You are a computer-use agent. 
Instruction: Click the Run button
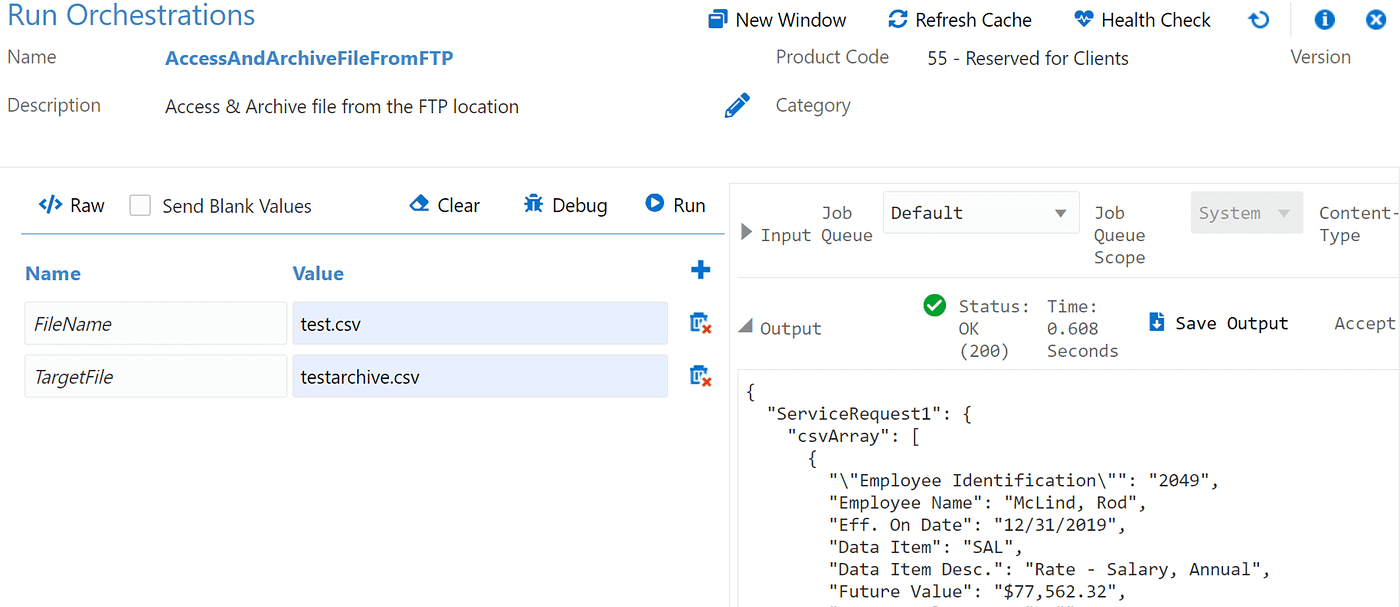[x=675, y=205]
